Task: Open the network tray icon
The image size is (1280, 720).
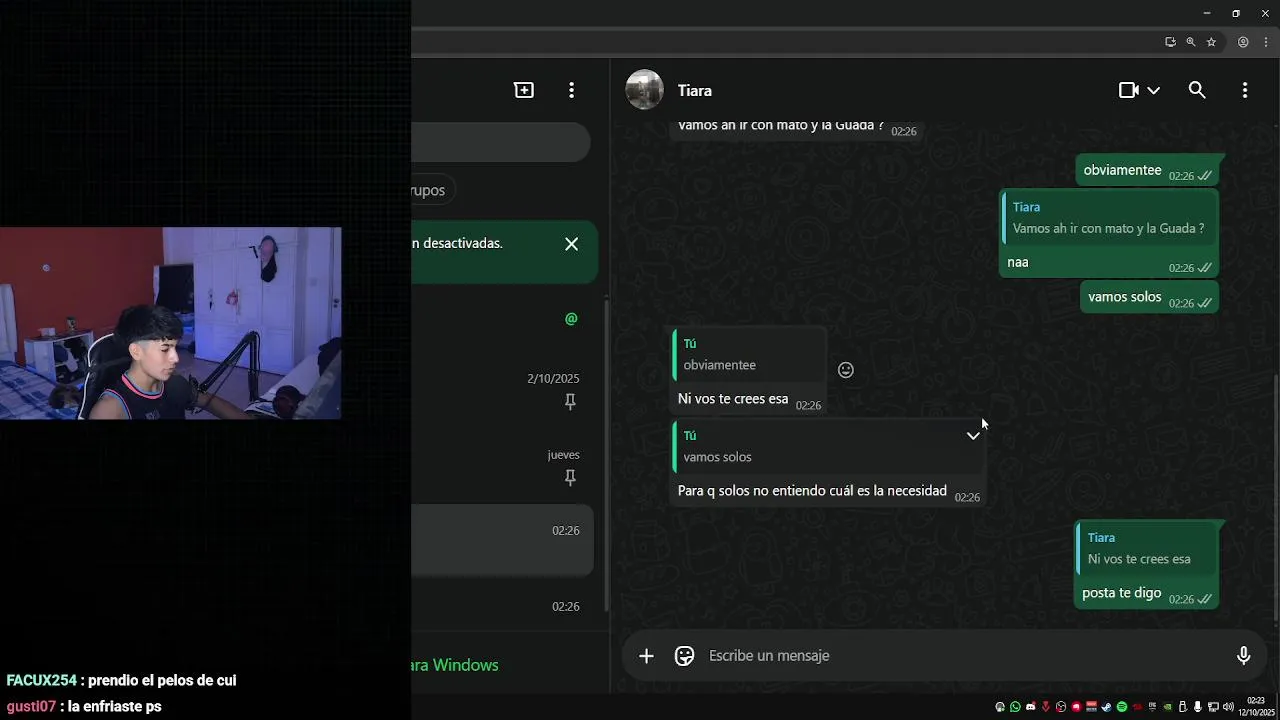Action: (x=1213, y=707)
